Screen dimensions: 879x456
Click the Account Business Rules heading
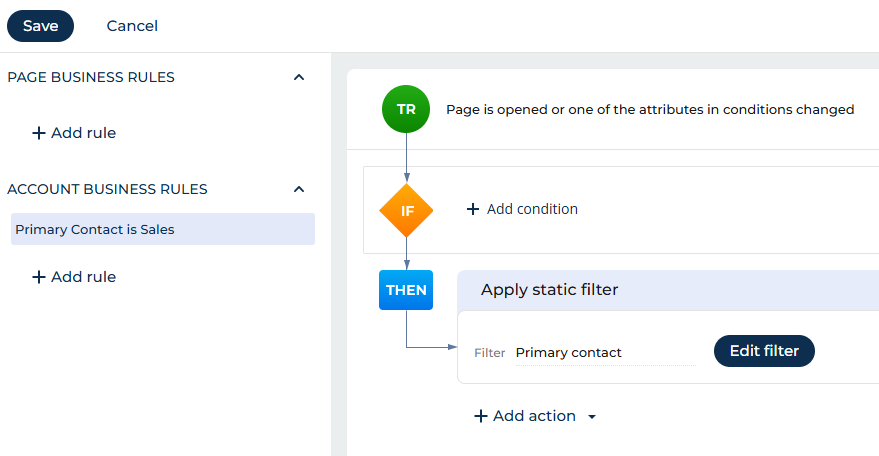(107, 189)
